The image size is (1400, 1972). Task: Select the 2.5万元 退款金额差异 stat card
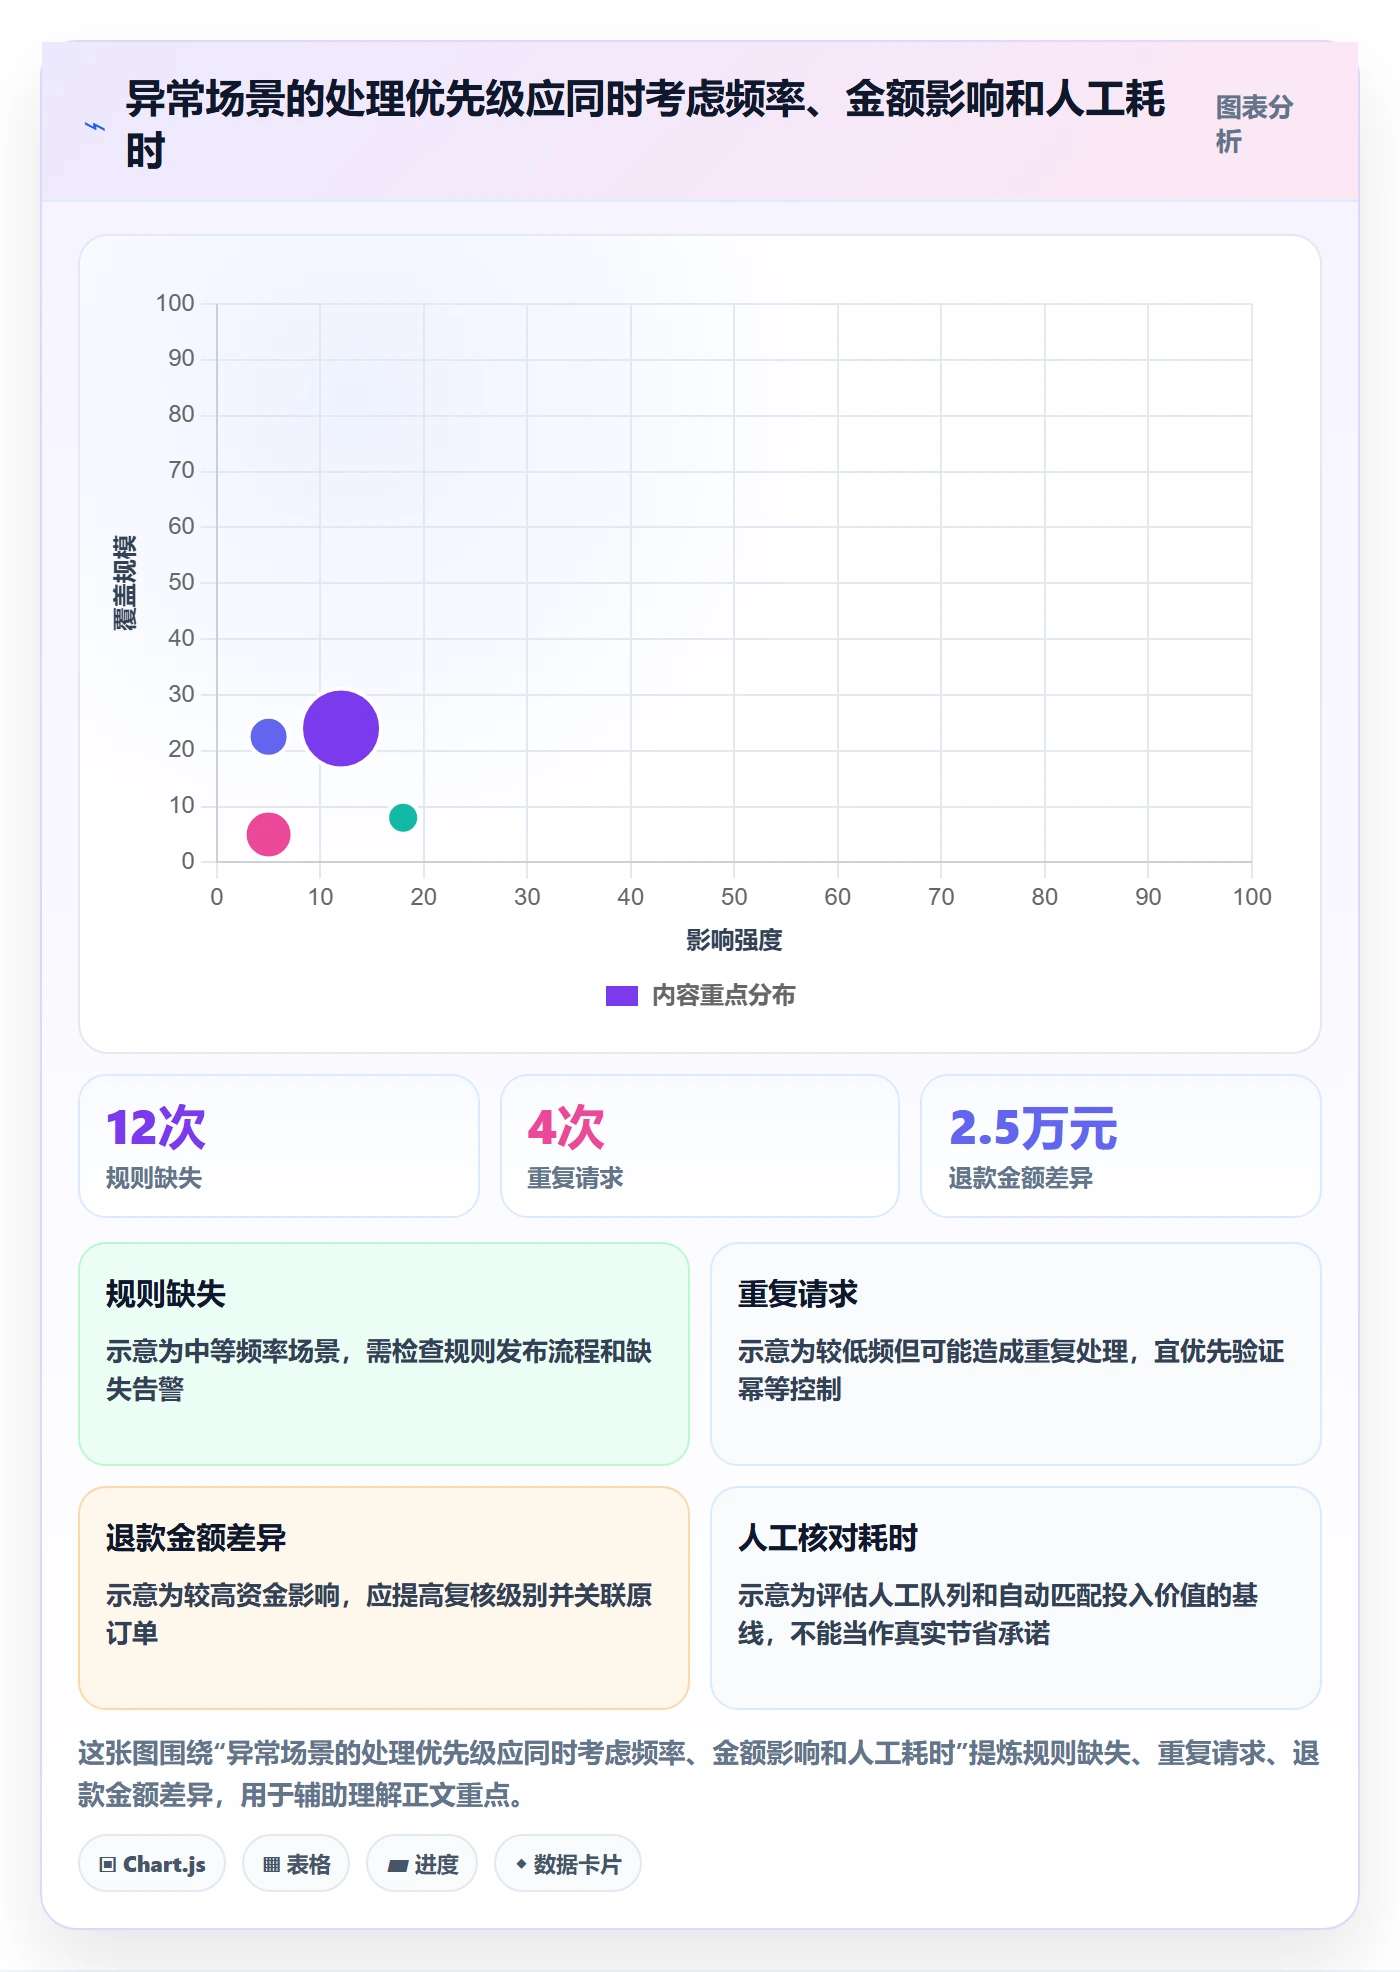coord(1121,1146)
